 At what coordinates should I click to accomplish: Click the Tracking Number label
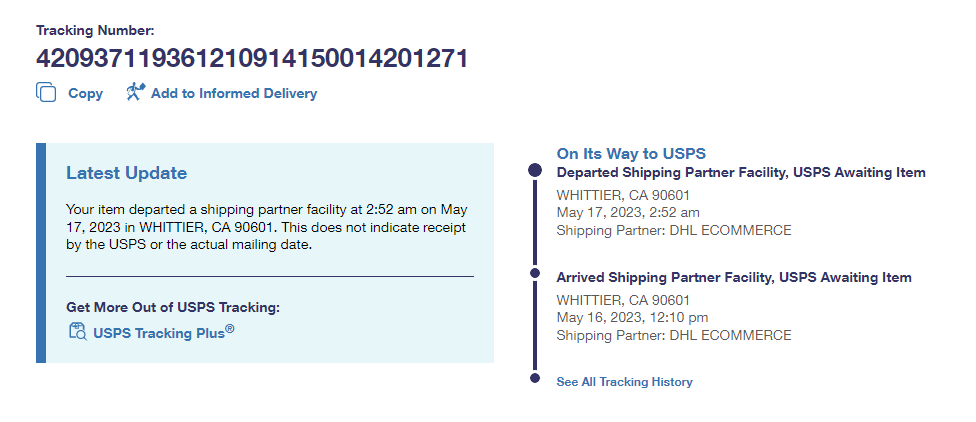pyautogui.click(x=96, y=31)
